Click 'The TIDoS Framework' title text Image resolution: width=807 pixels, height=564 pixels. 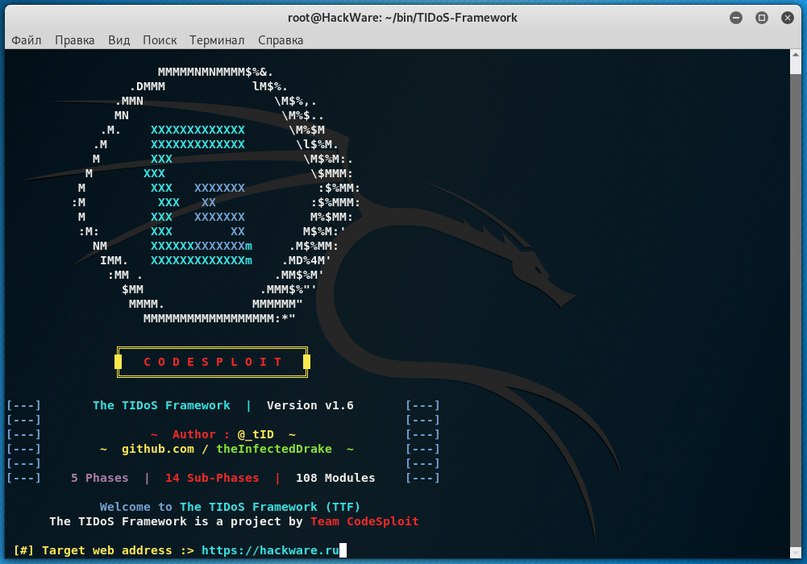(x=162, y=406)
